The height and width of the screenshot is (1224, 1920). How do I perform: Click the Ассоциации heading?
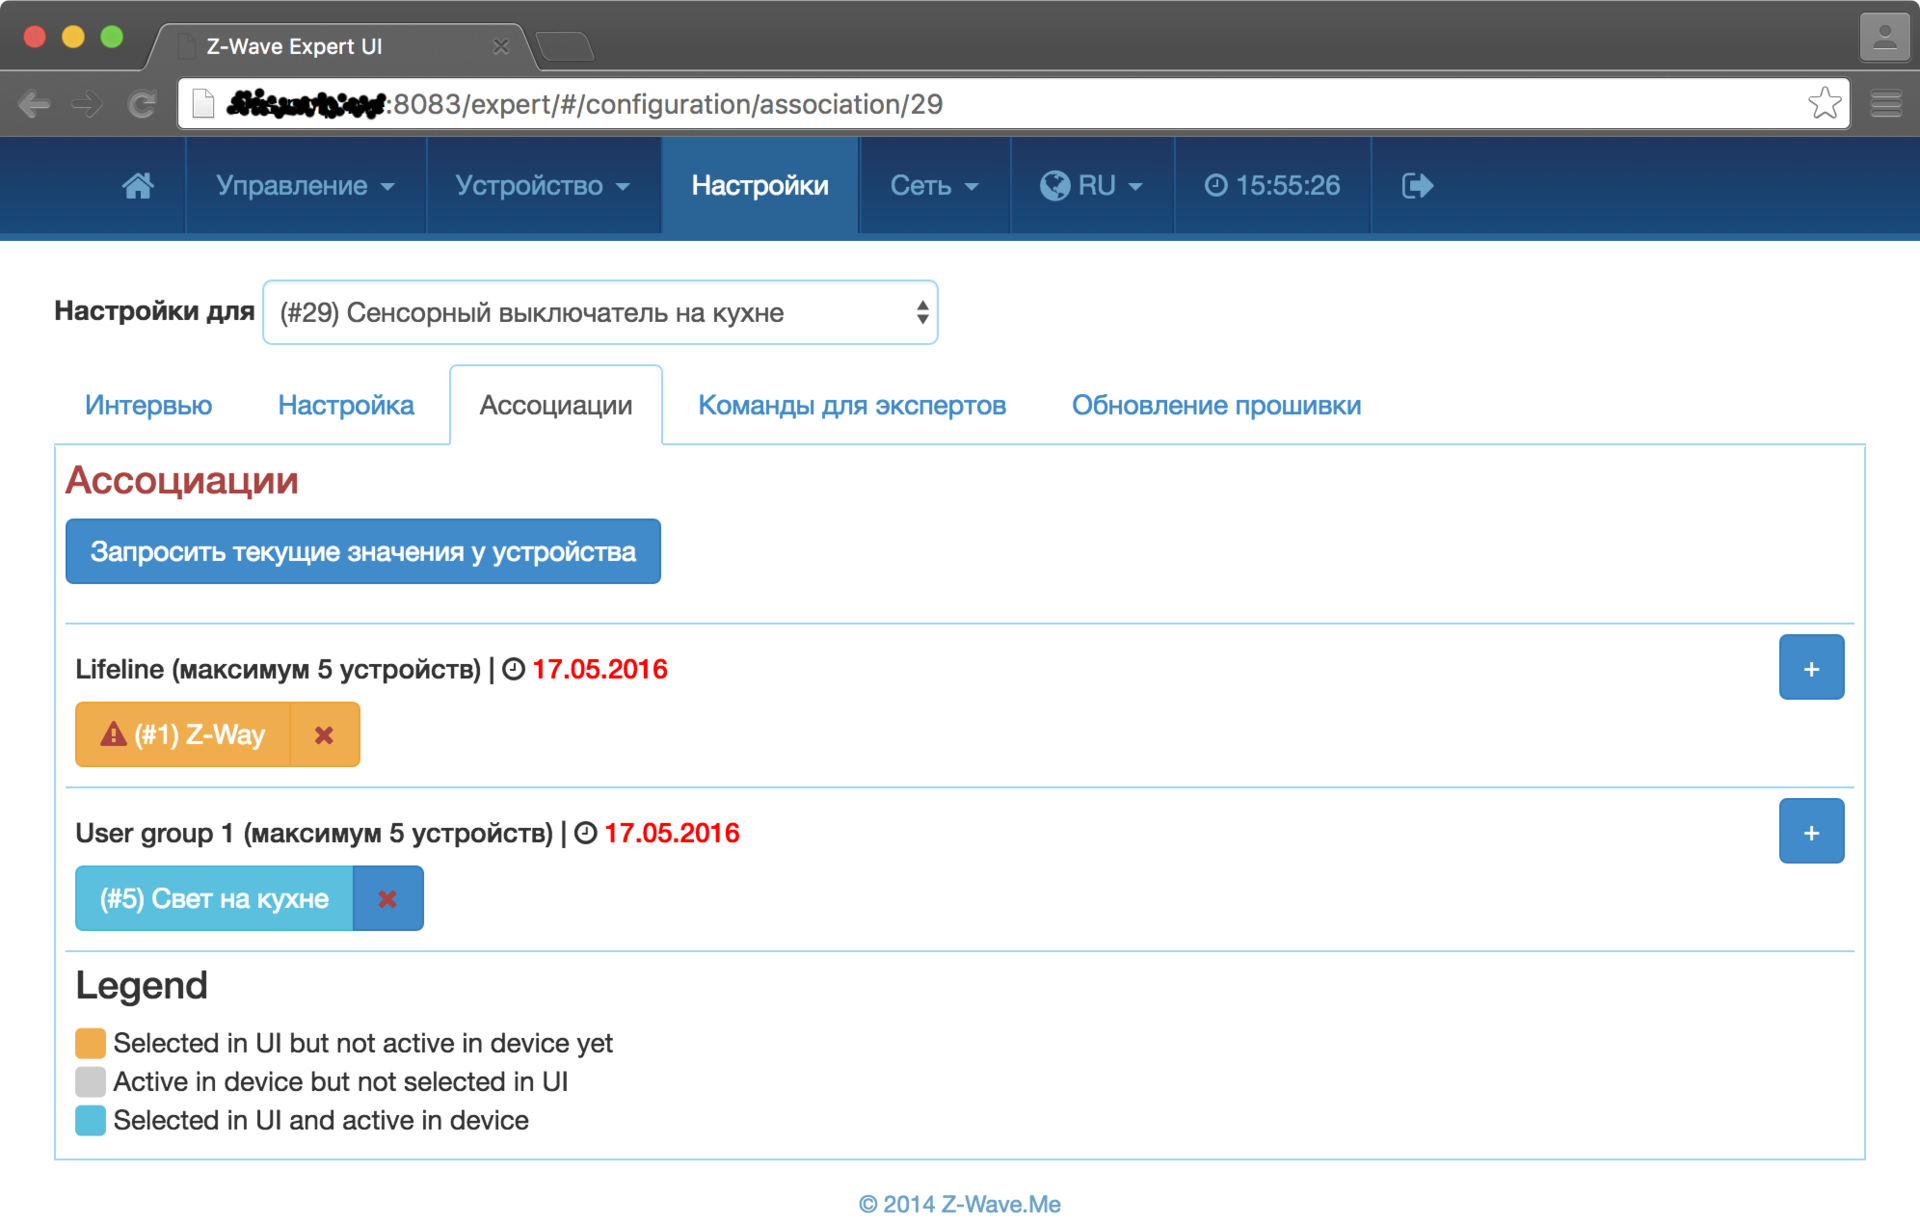182,481
